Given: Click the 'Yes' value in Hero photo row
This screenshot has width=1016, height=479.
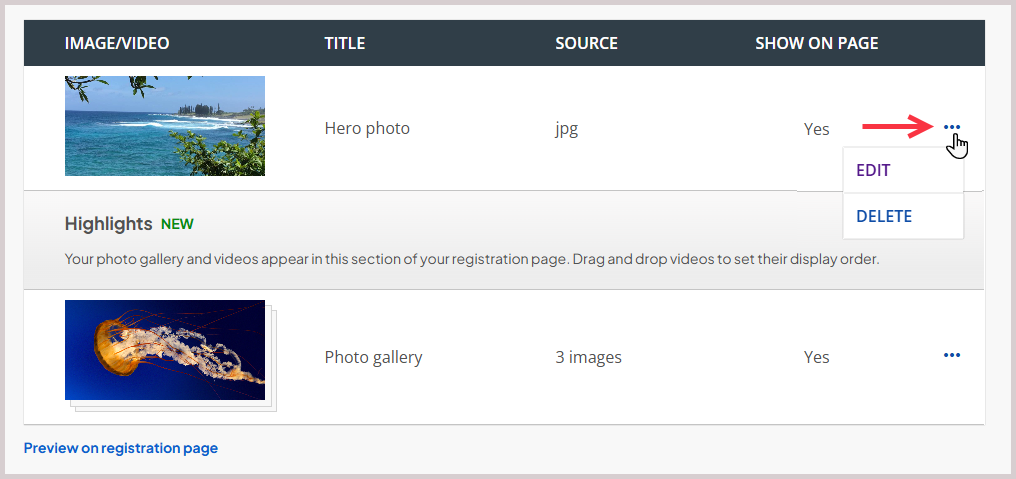Looking at the screenshot, I should 816,129.
